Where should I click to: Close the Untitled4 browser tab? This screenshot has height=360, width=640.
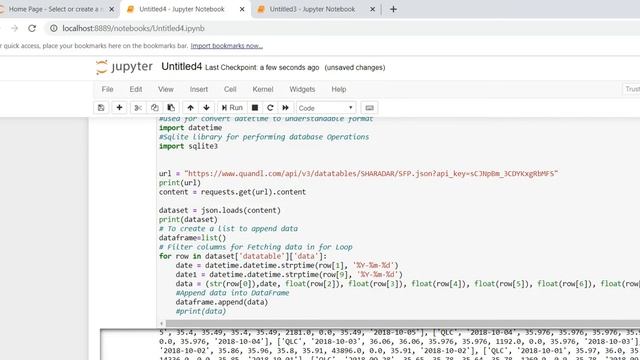pos(242,9)
